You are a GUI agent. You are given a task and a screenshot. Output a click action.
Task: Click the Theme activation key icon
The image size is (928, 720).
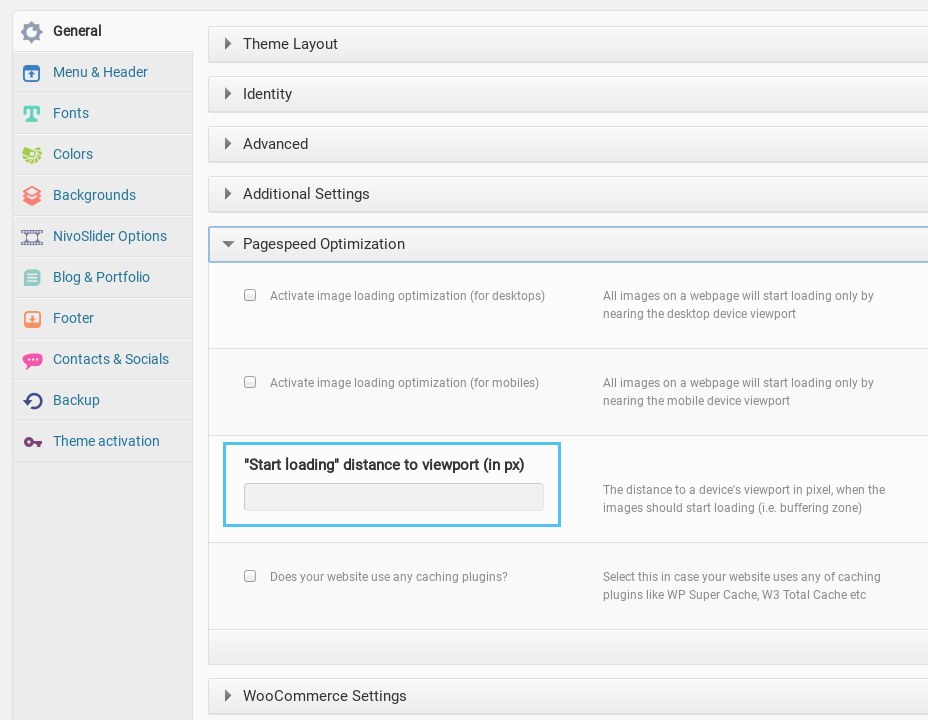(32, 441)
